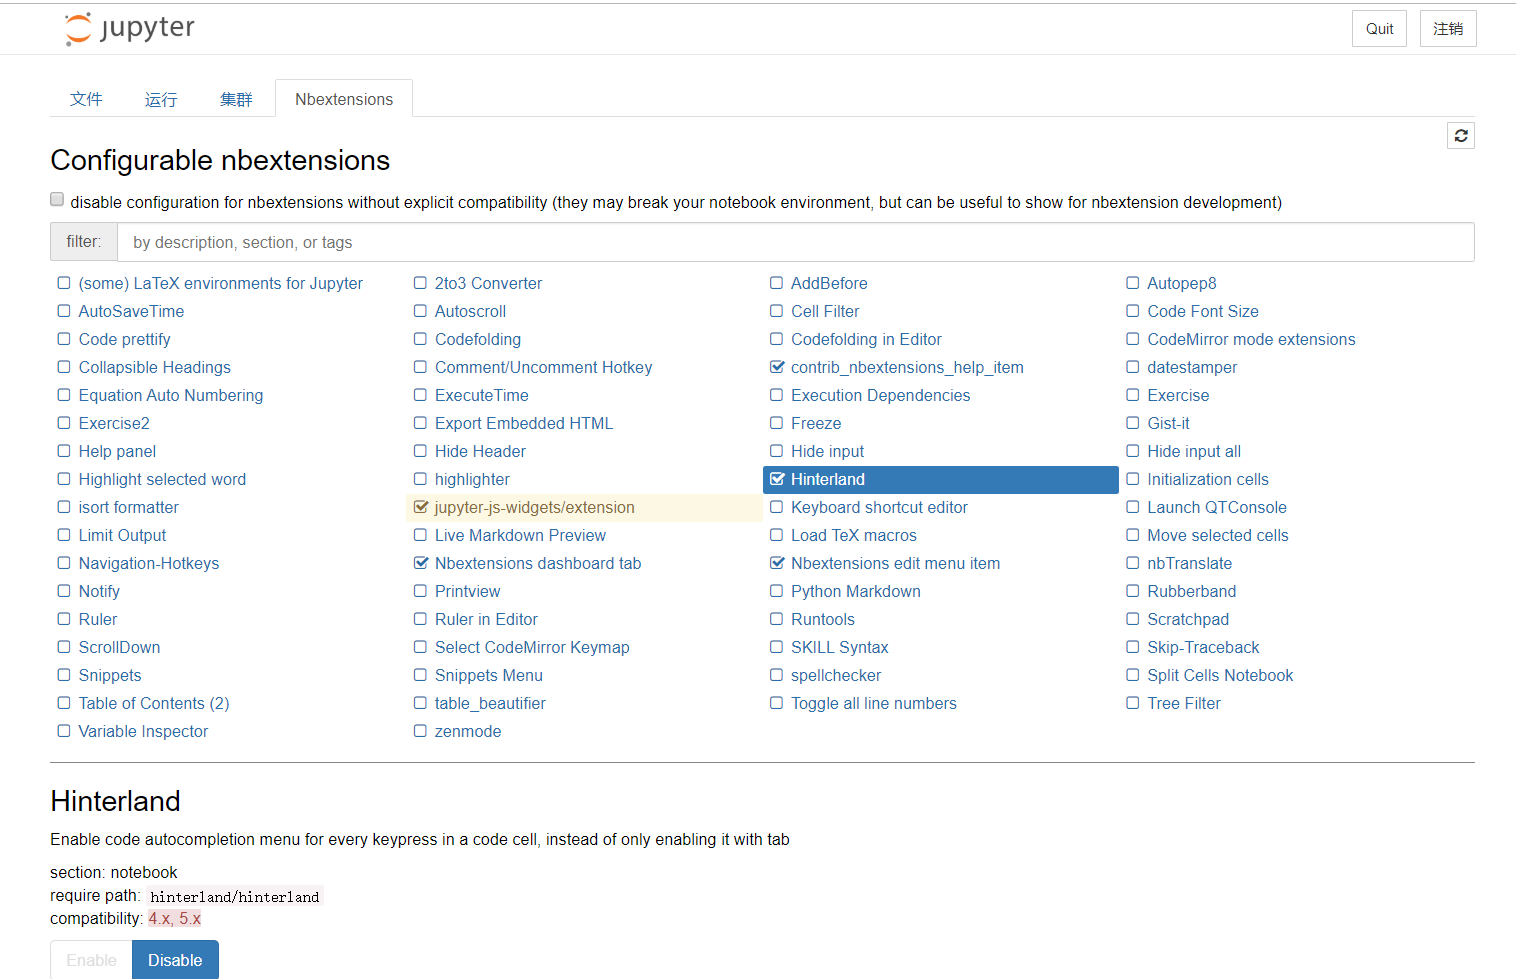Click the Quit button

pyautogui.click(x=1380, y=29)
